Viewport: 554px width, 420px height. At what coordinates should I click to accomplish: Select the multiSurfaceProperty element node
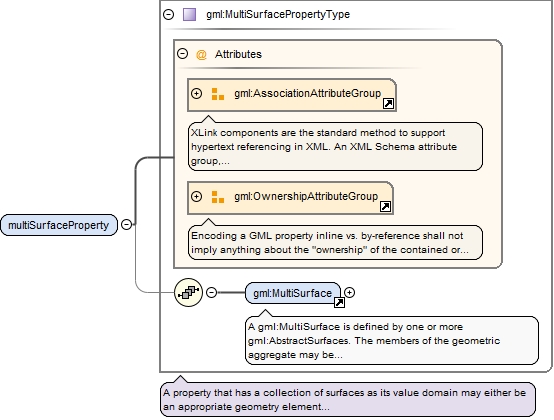click(59, 225)
